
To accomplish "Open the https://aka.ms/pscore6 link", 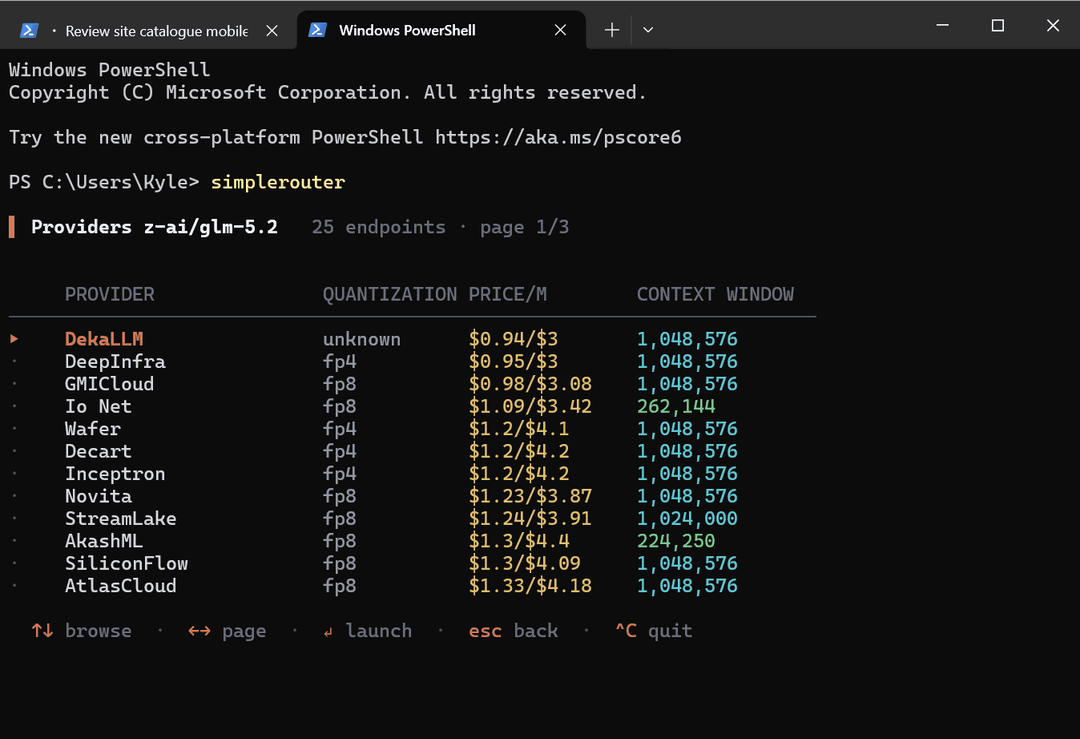I will point(558,137).
